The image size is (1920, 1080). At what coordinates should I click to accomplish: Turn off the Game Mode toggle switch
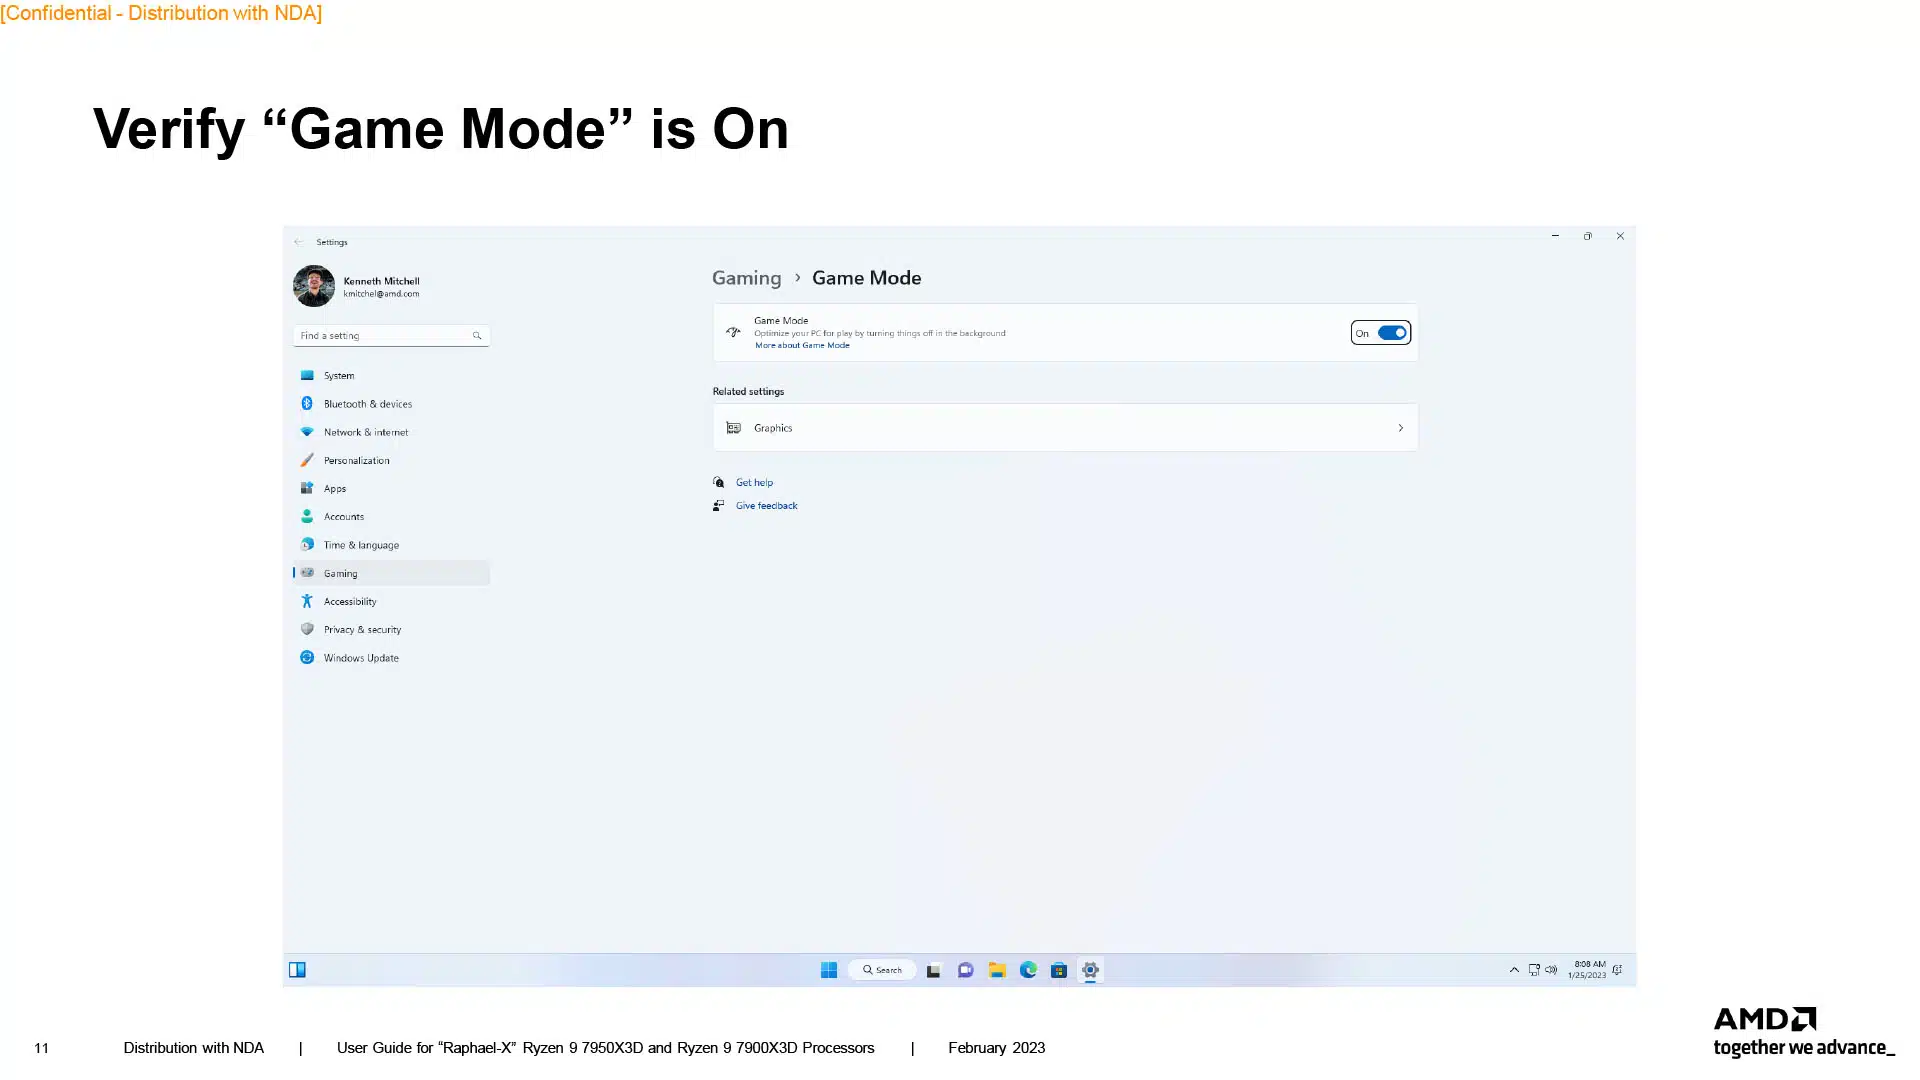[x=1392, y=333]
